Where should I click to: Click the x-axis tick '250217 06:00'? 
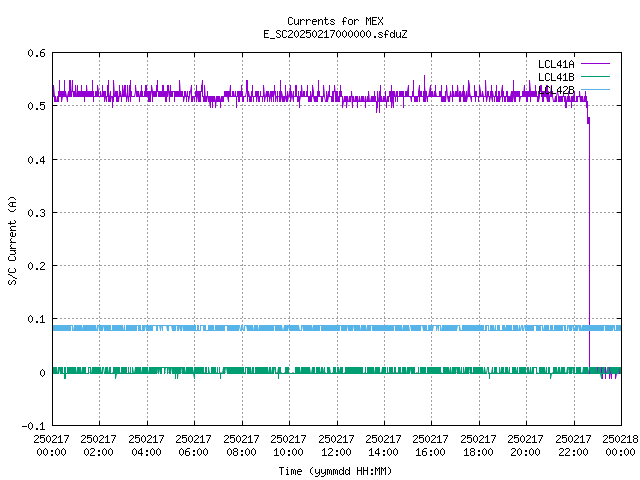[193, 446]
